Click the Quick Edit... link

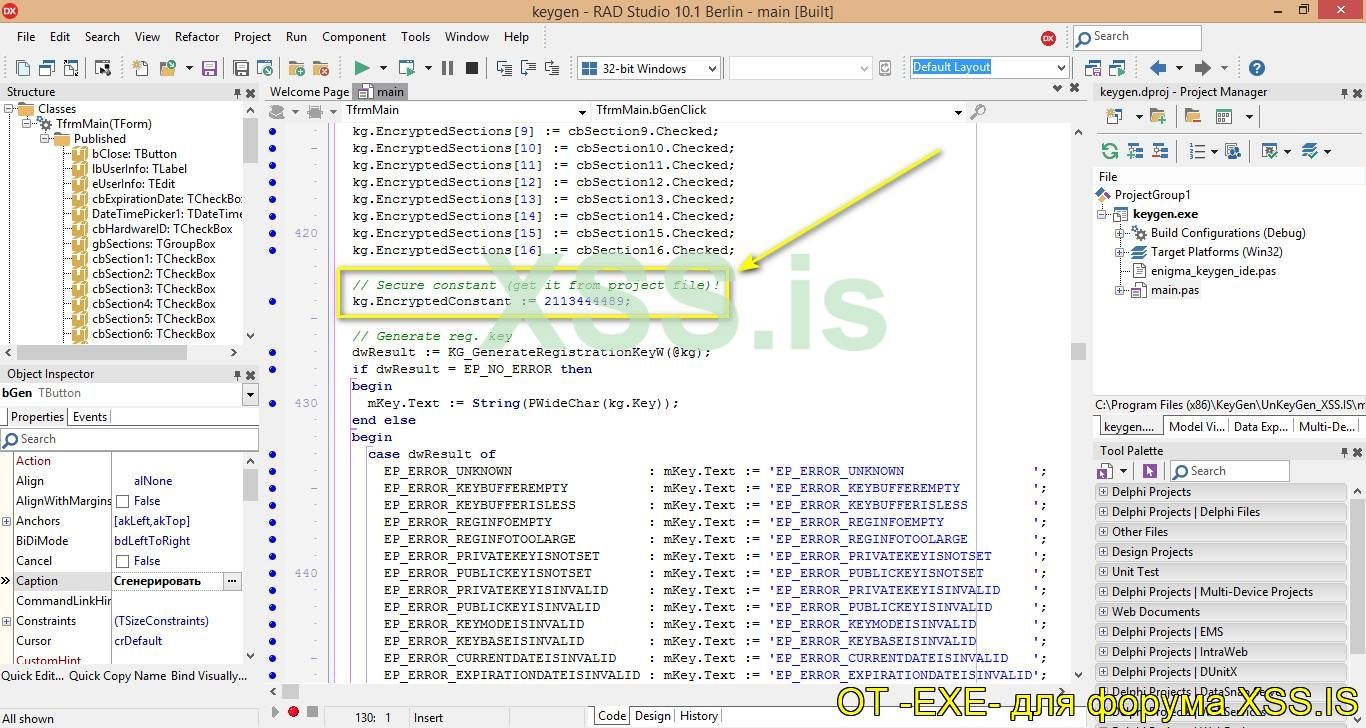point(33,676)
